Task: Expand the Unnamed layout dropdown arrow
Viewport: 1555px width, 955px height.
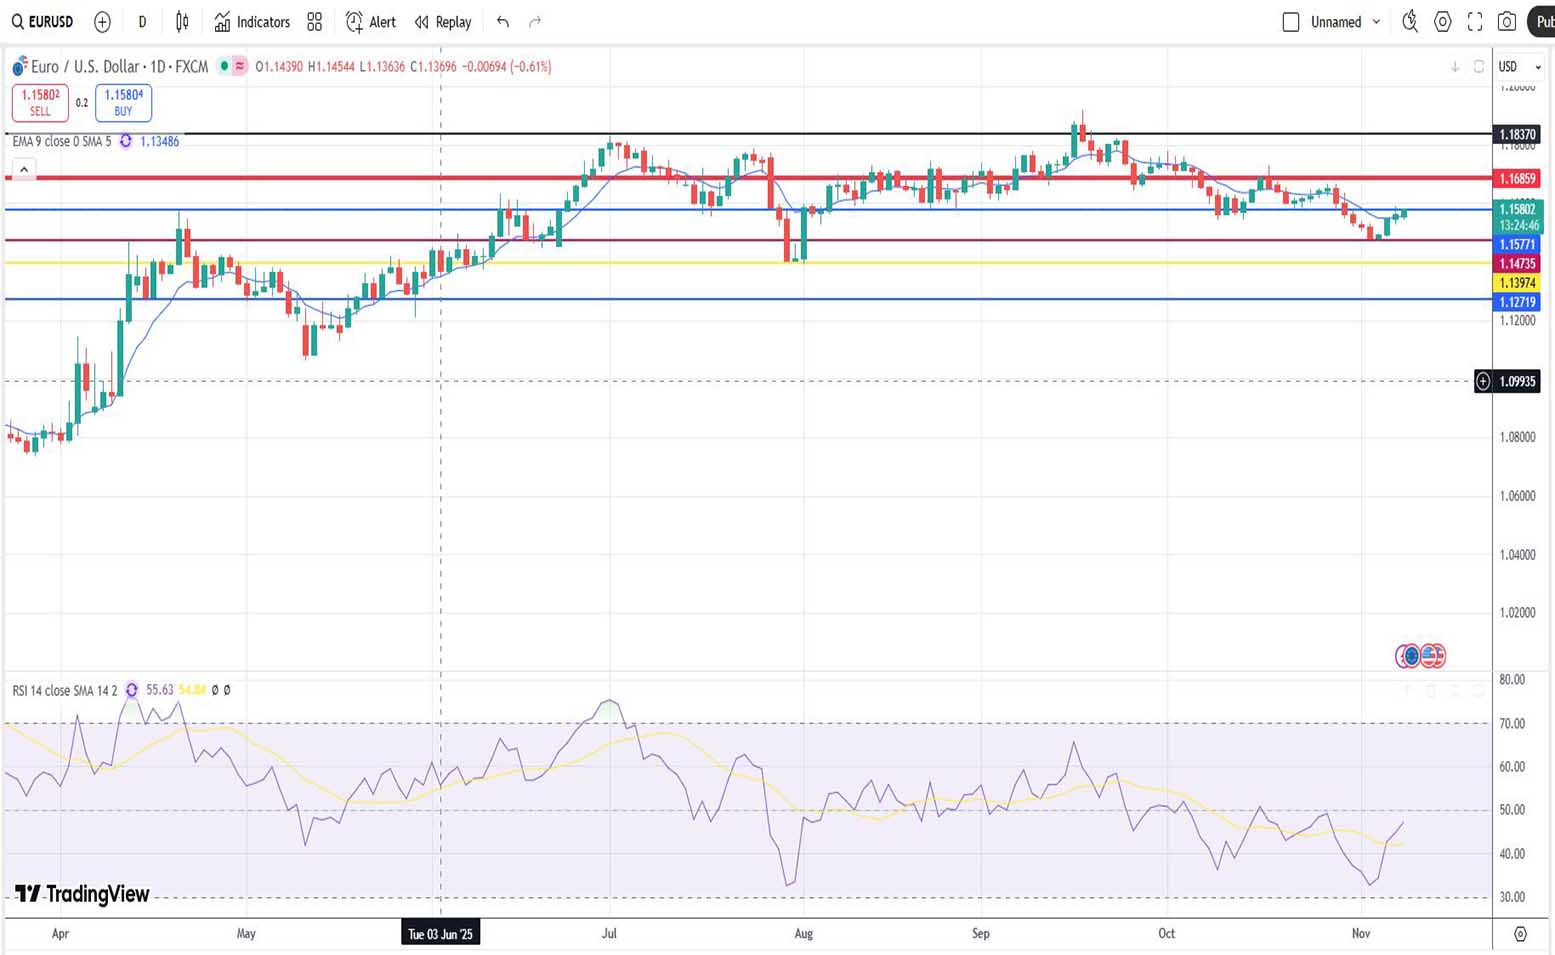Action: [x=1377, y=22]
